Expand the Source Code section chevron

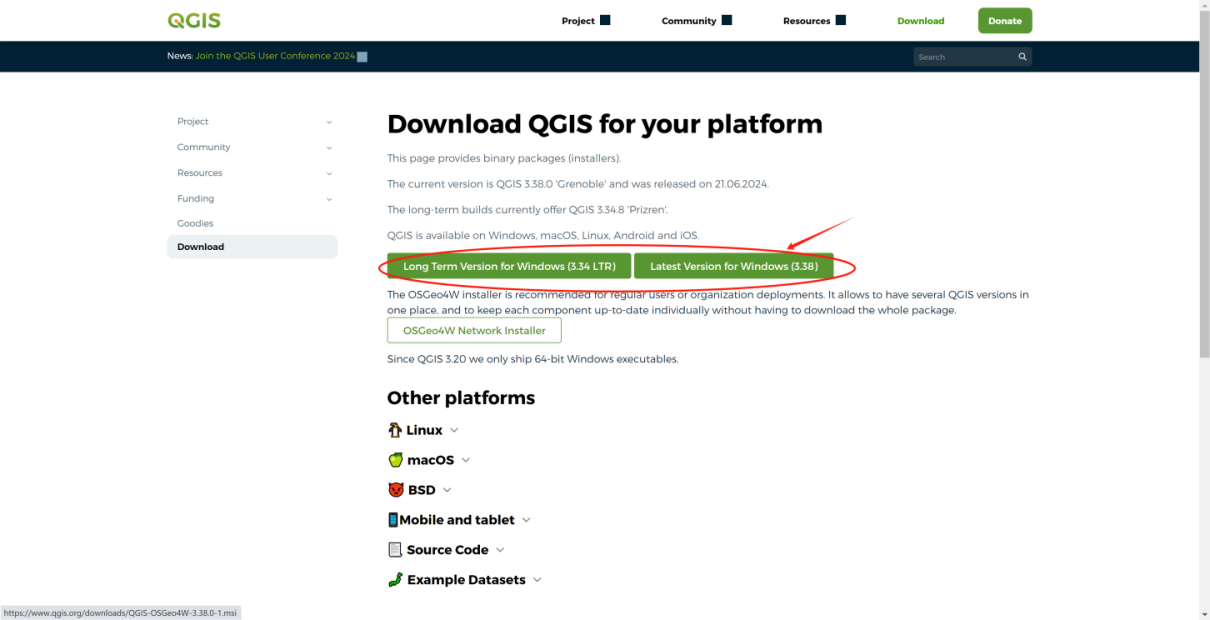(x=500, y=550)
